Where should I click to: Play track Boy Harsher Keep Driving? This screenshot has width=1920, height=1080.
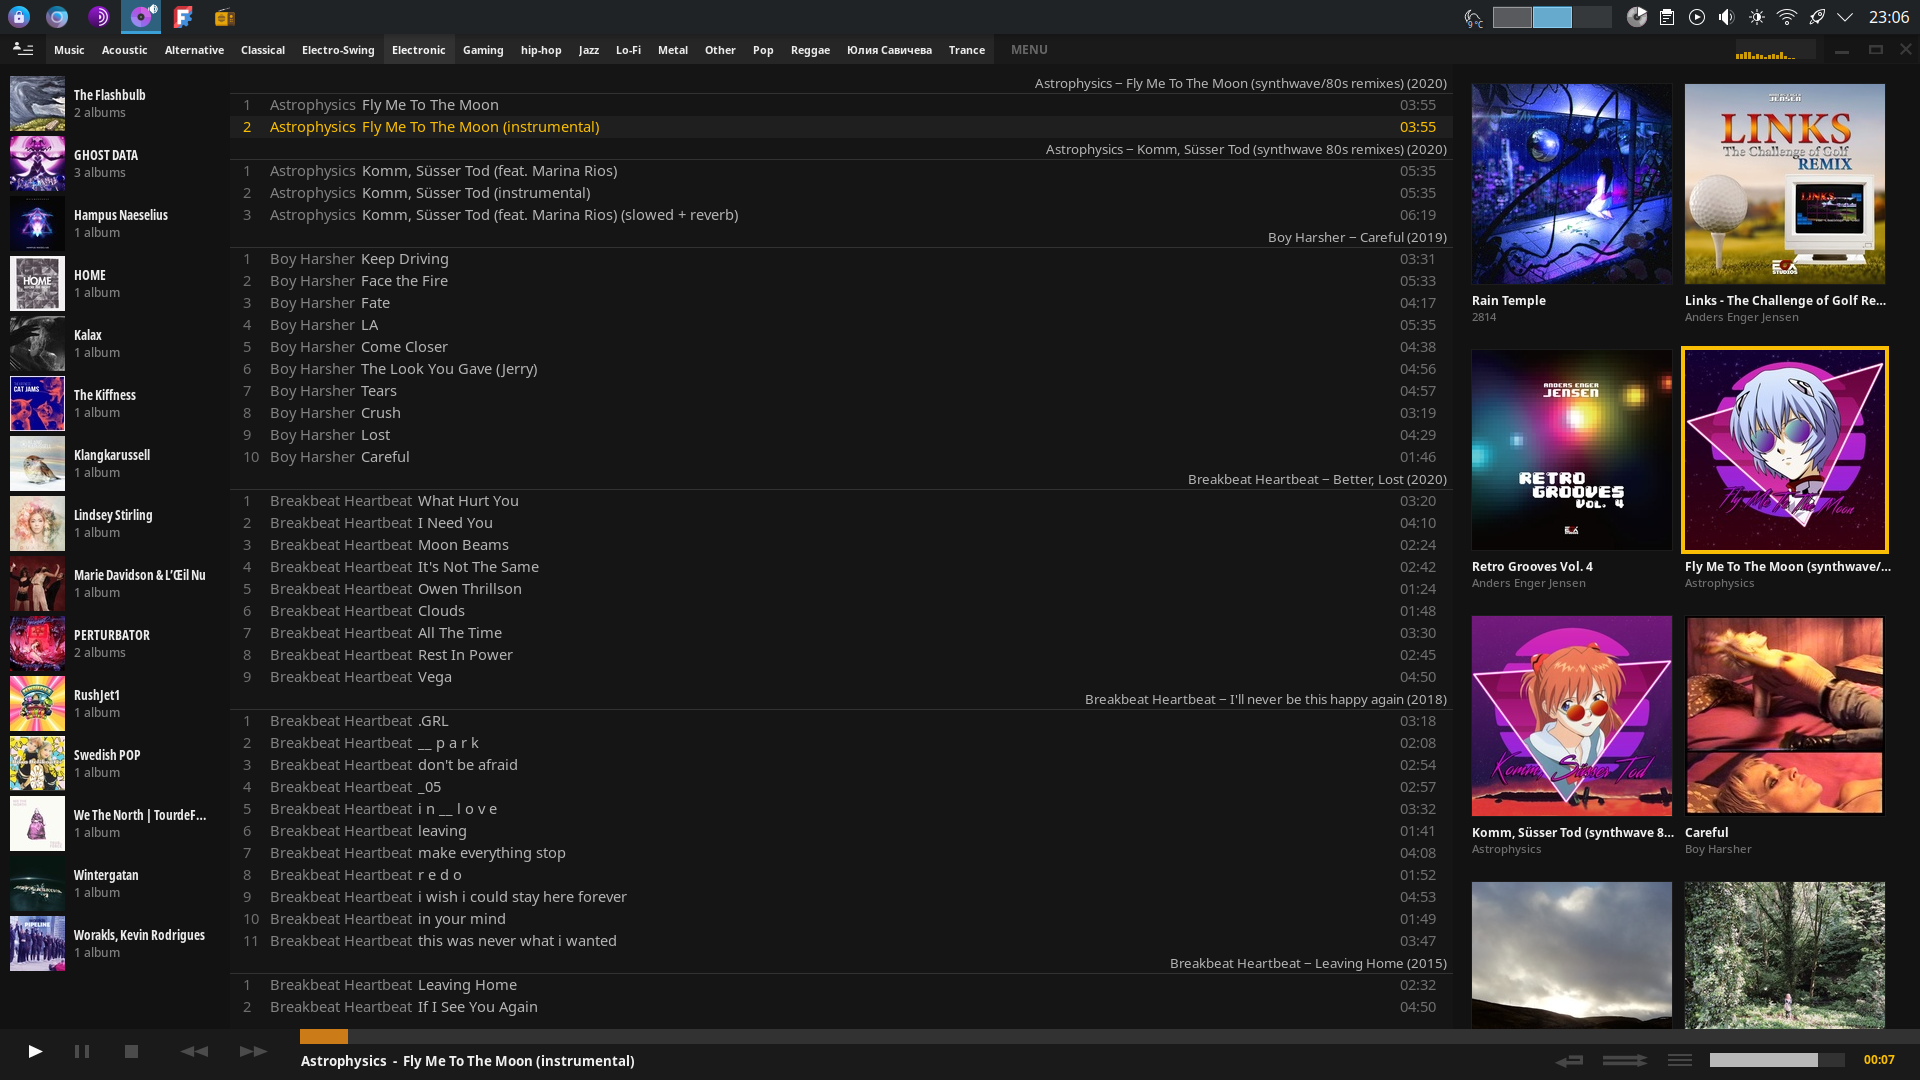point(404,259)
